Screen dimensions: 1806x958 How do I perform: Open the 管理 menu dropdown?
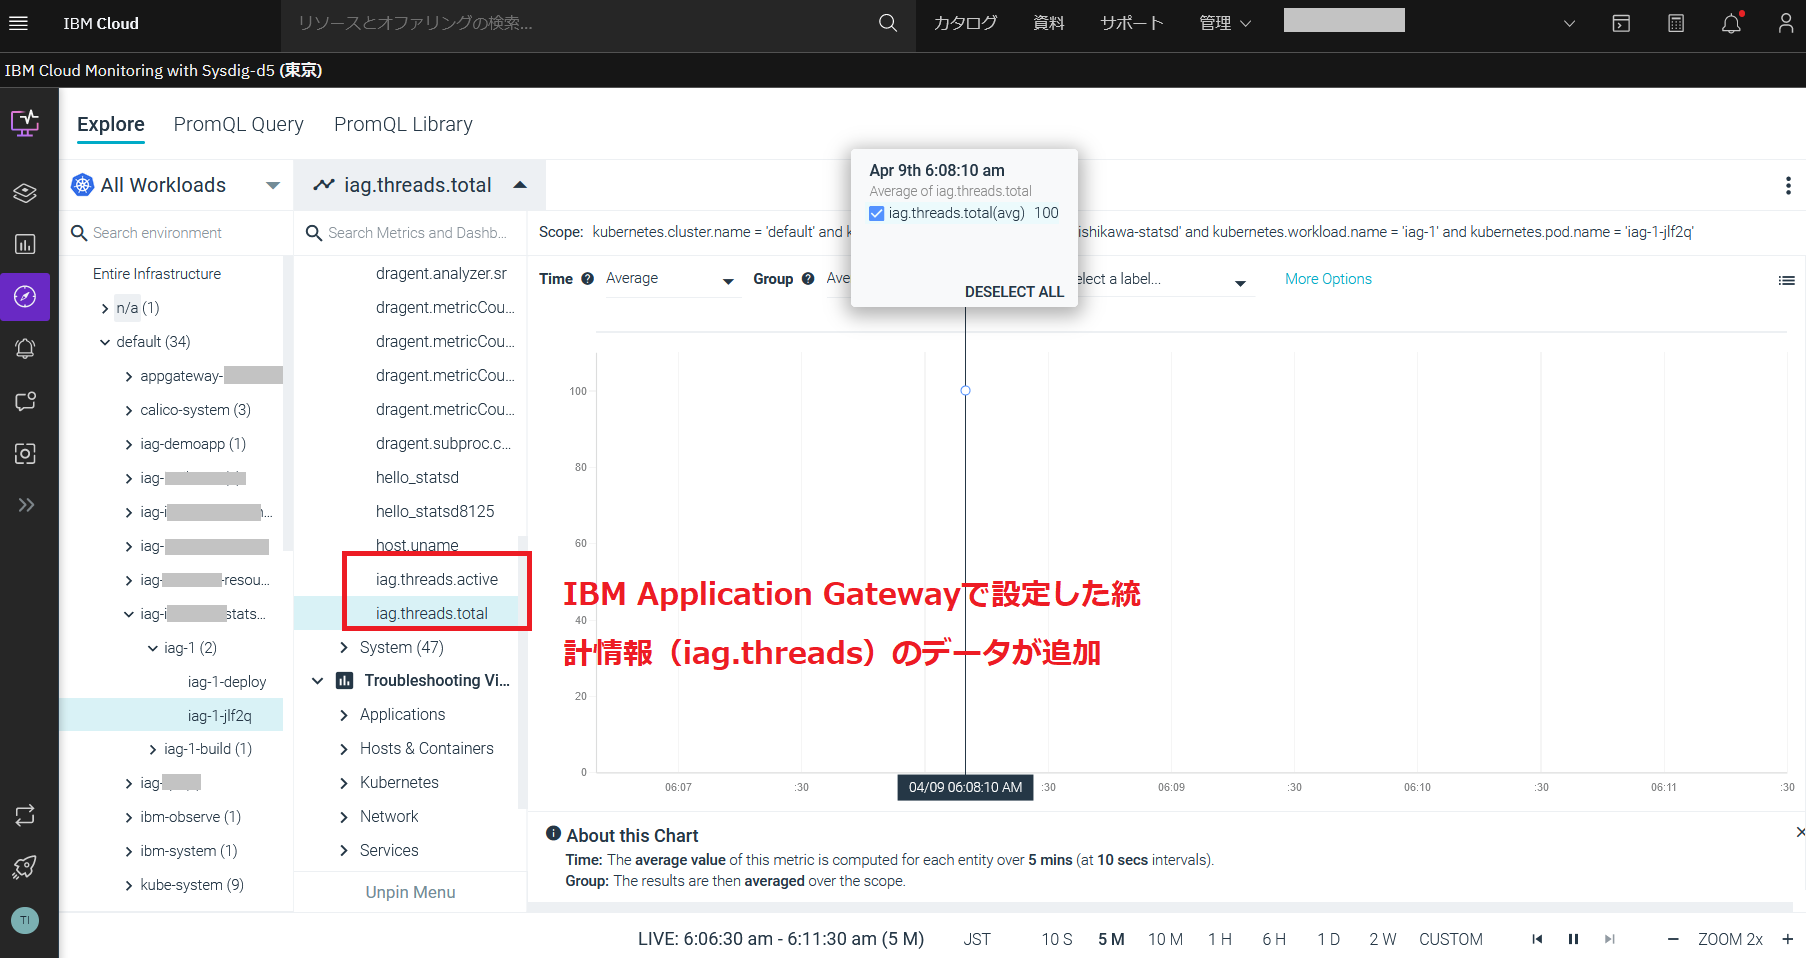(1225, 23)
